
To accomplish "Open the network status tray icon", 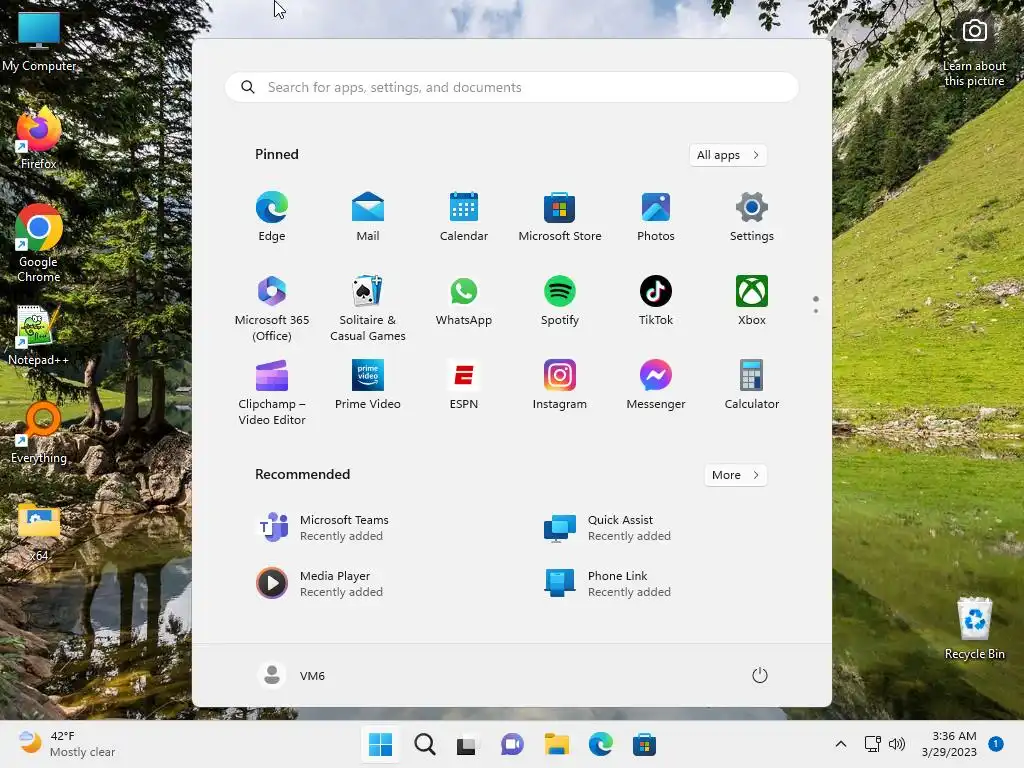I will point(872,744).
